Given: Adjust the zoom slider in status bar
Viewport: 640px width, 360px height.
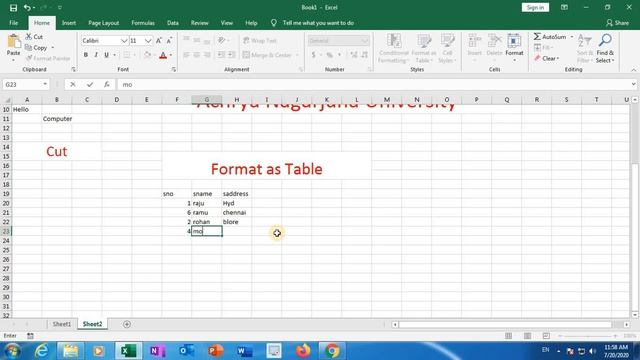Looking at the screenshot, I should 588,336.
